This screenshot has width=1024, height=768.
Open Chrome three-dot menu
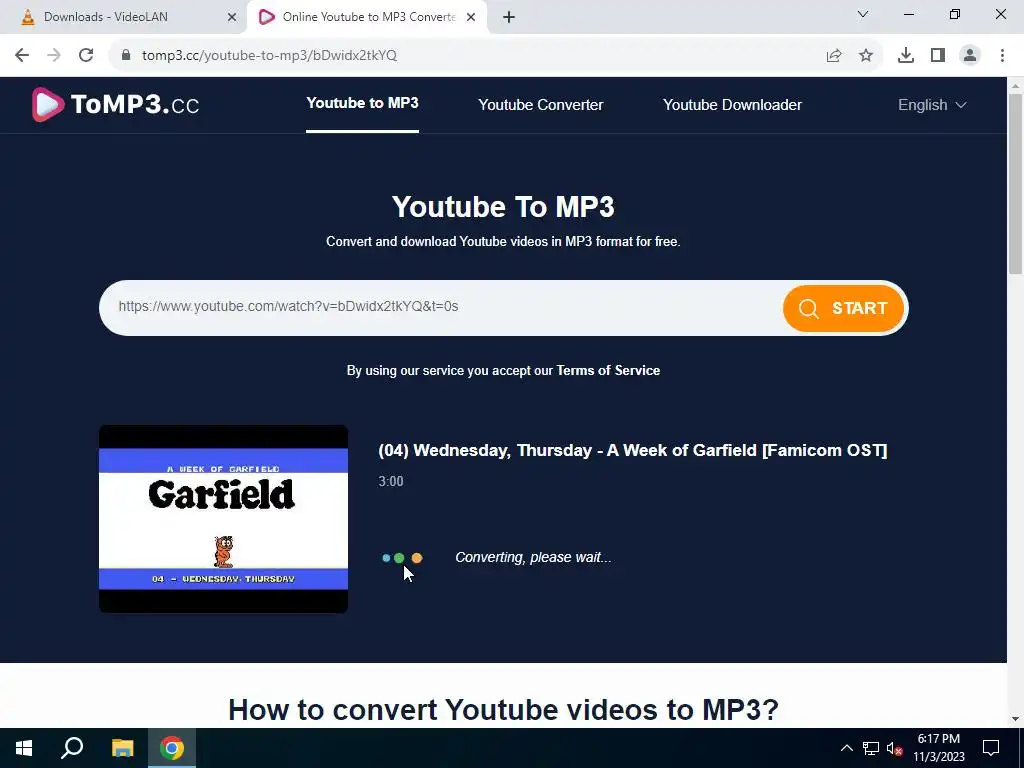click(1002, 56)
